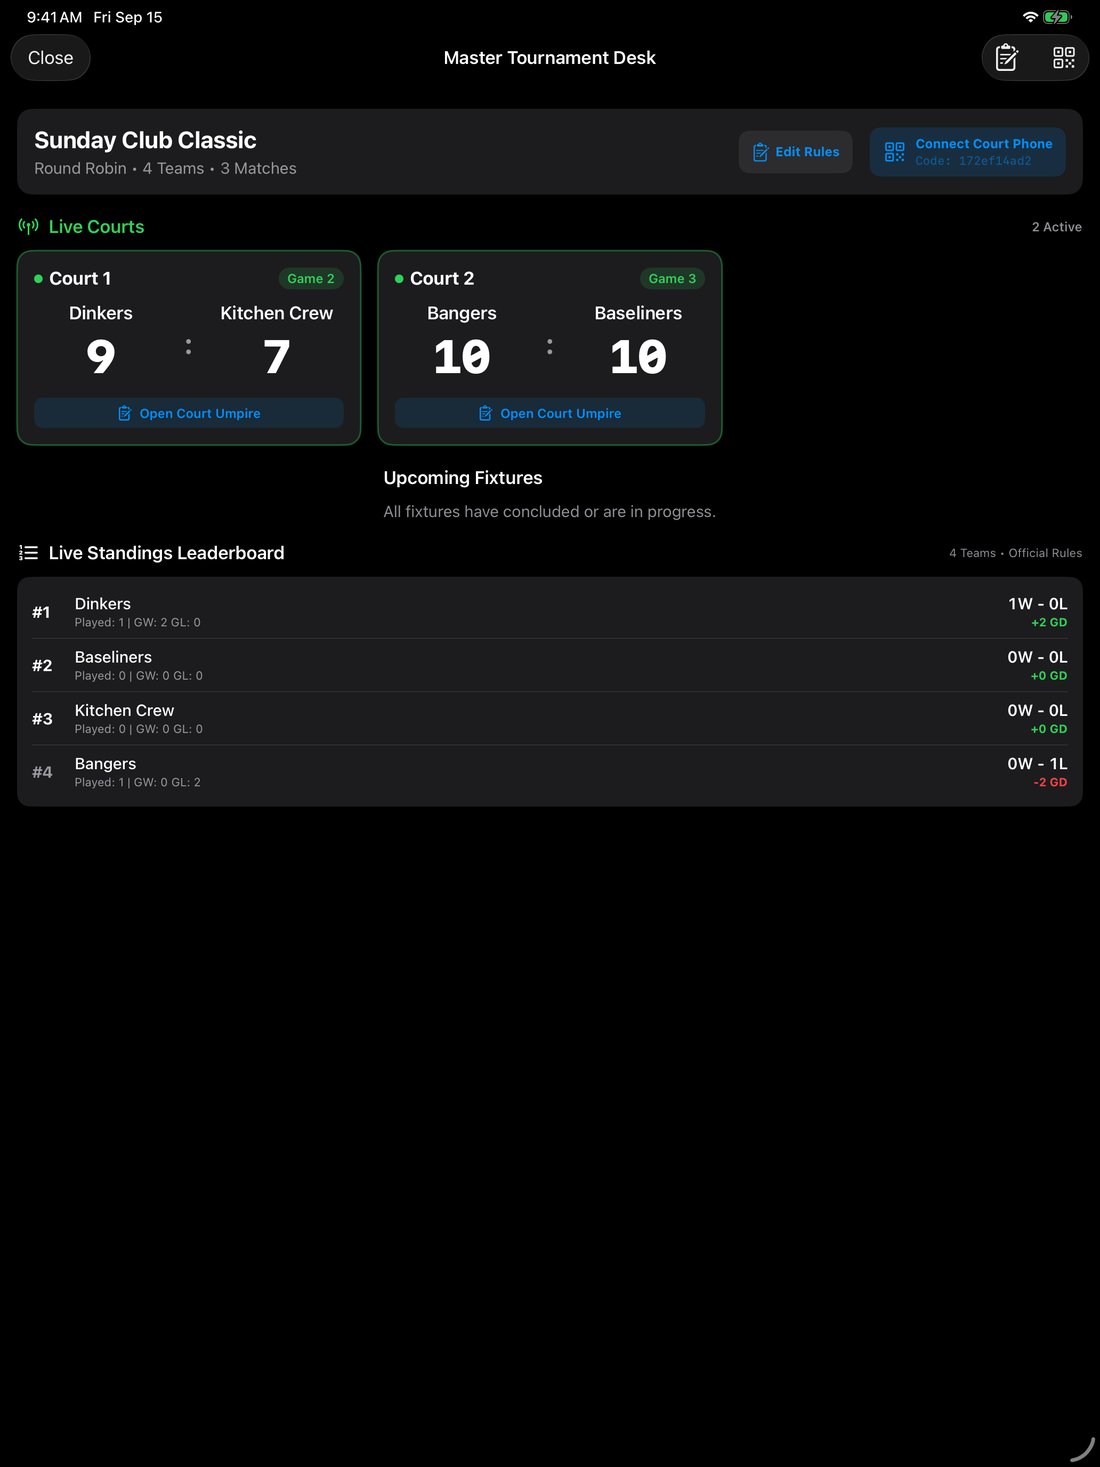The image size is (1100, 1467).
Task: Select the #1 Dinkers leaderboard row
Action: pyautogui.click(x=550, y=612)
